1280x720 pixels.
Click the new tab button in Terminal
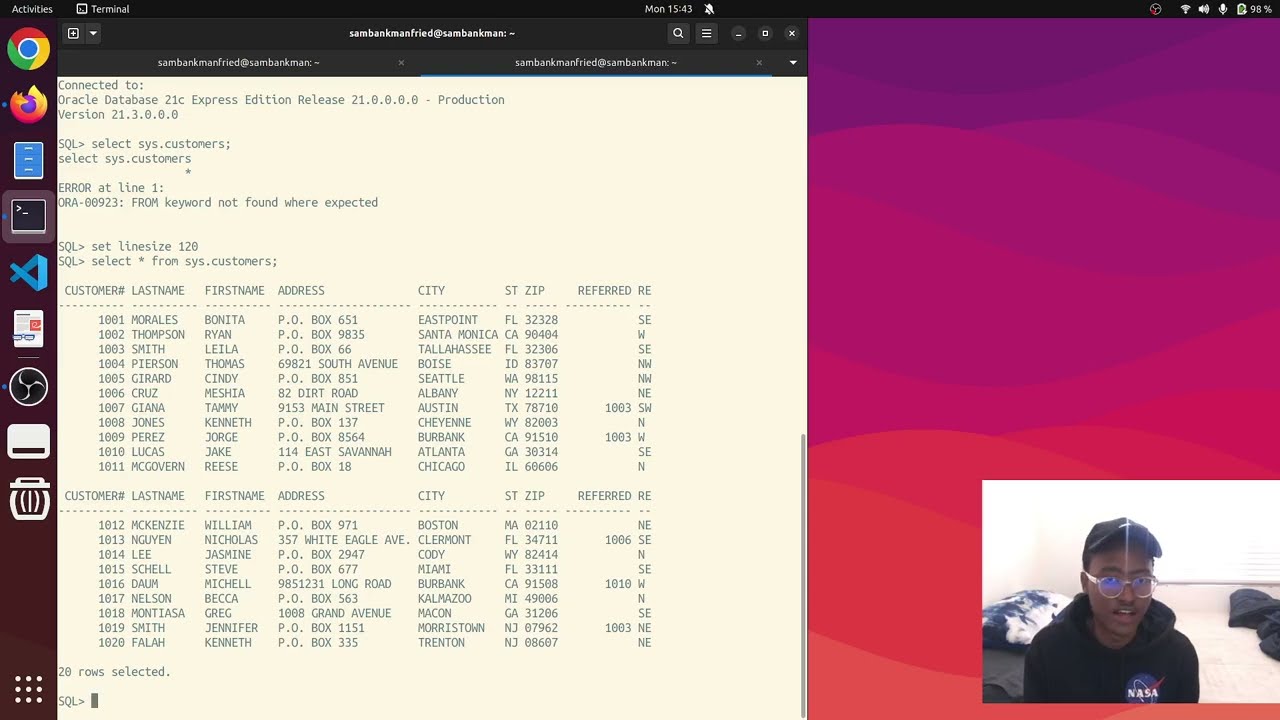(73, 33)
